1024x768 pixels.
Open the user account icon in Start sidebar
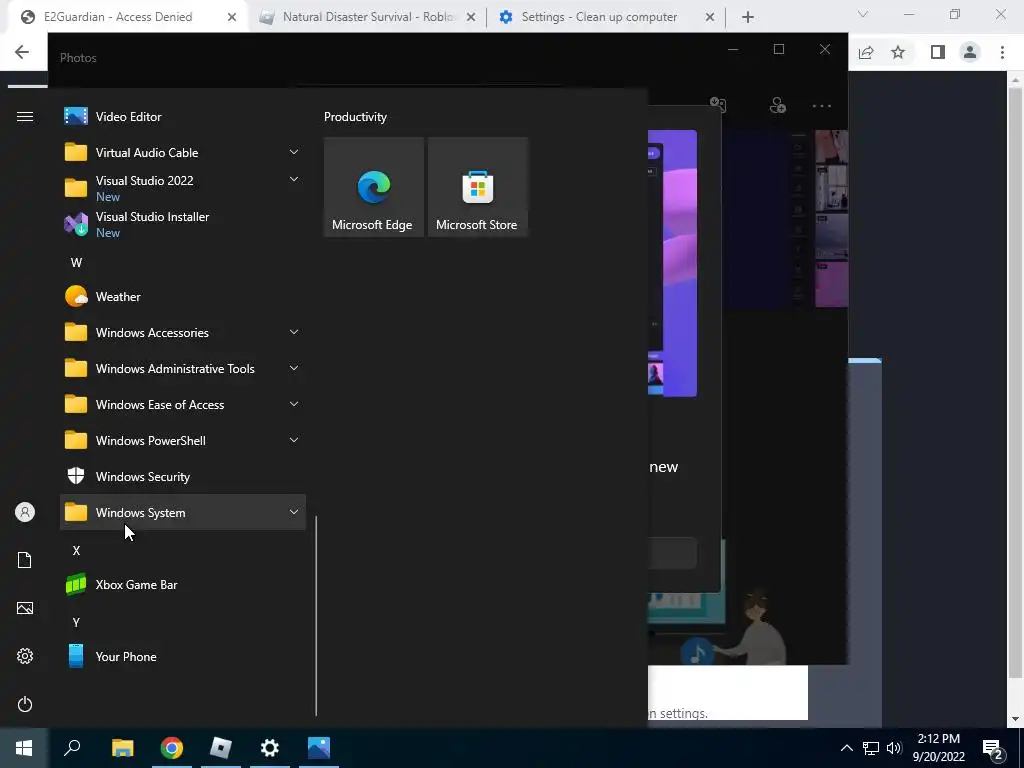(25, 512)
